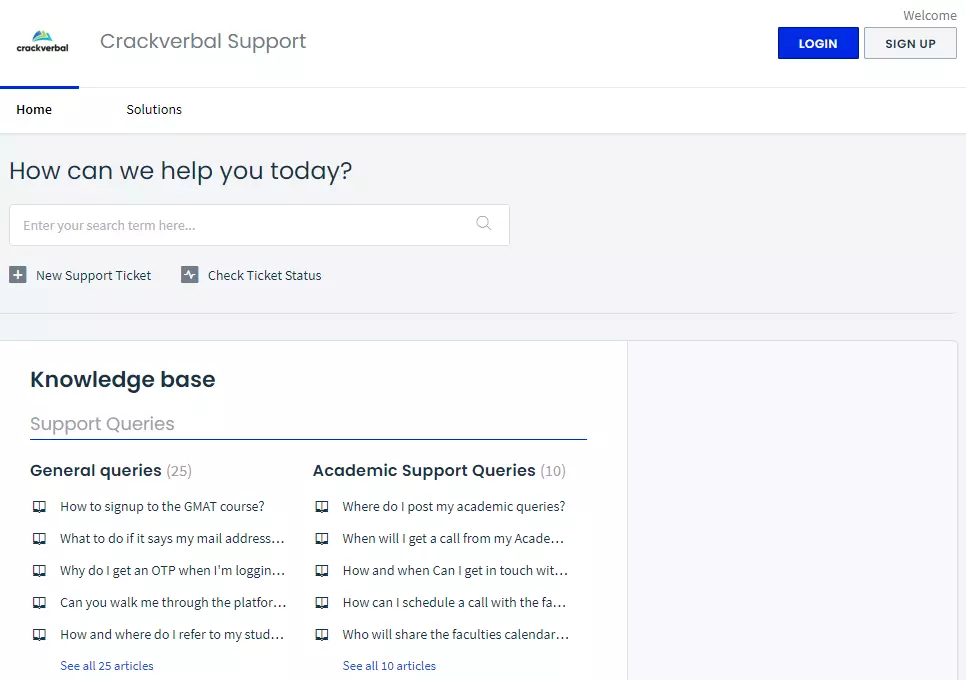Viewport: 966px width, 680px height.
Task: Click book icon beside 'Where do I post my academic queries?'
Action: coord(322,507)
